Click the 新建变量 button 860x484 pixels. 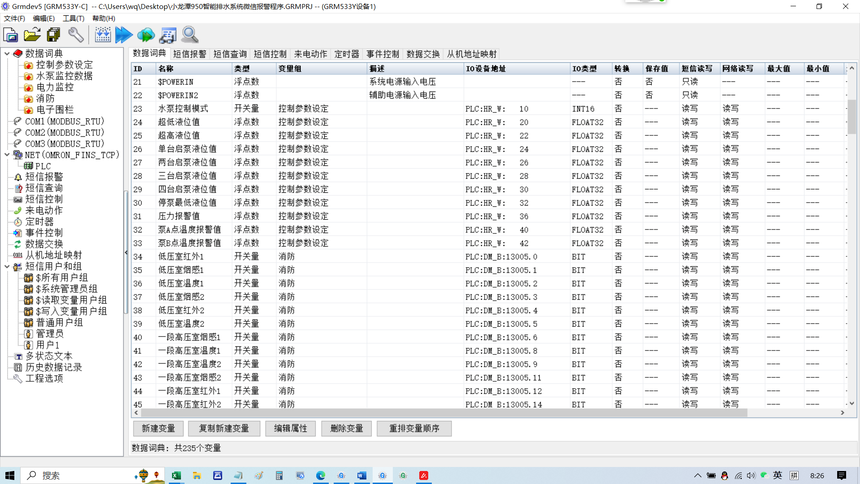coord(158,429)
